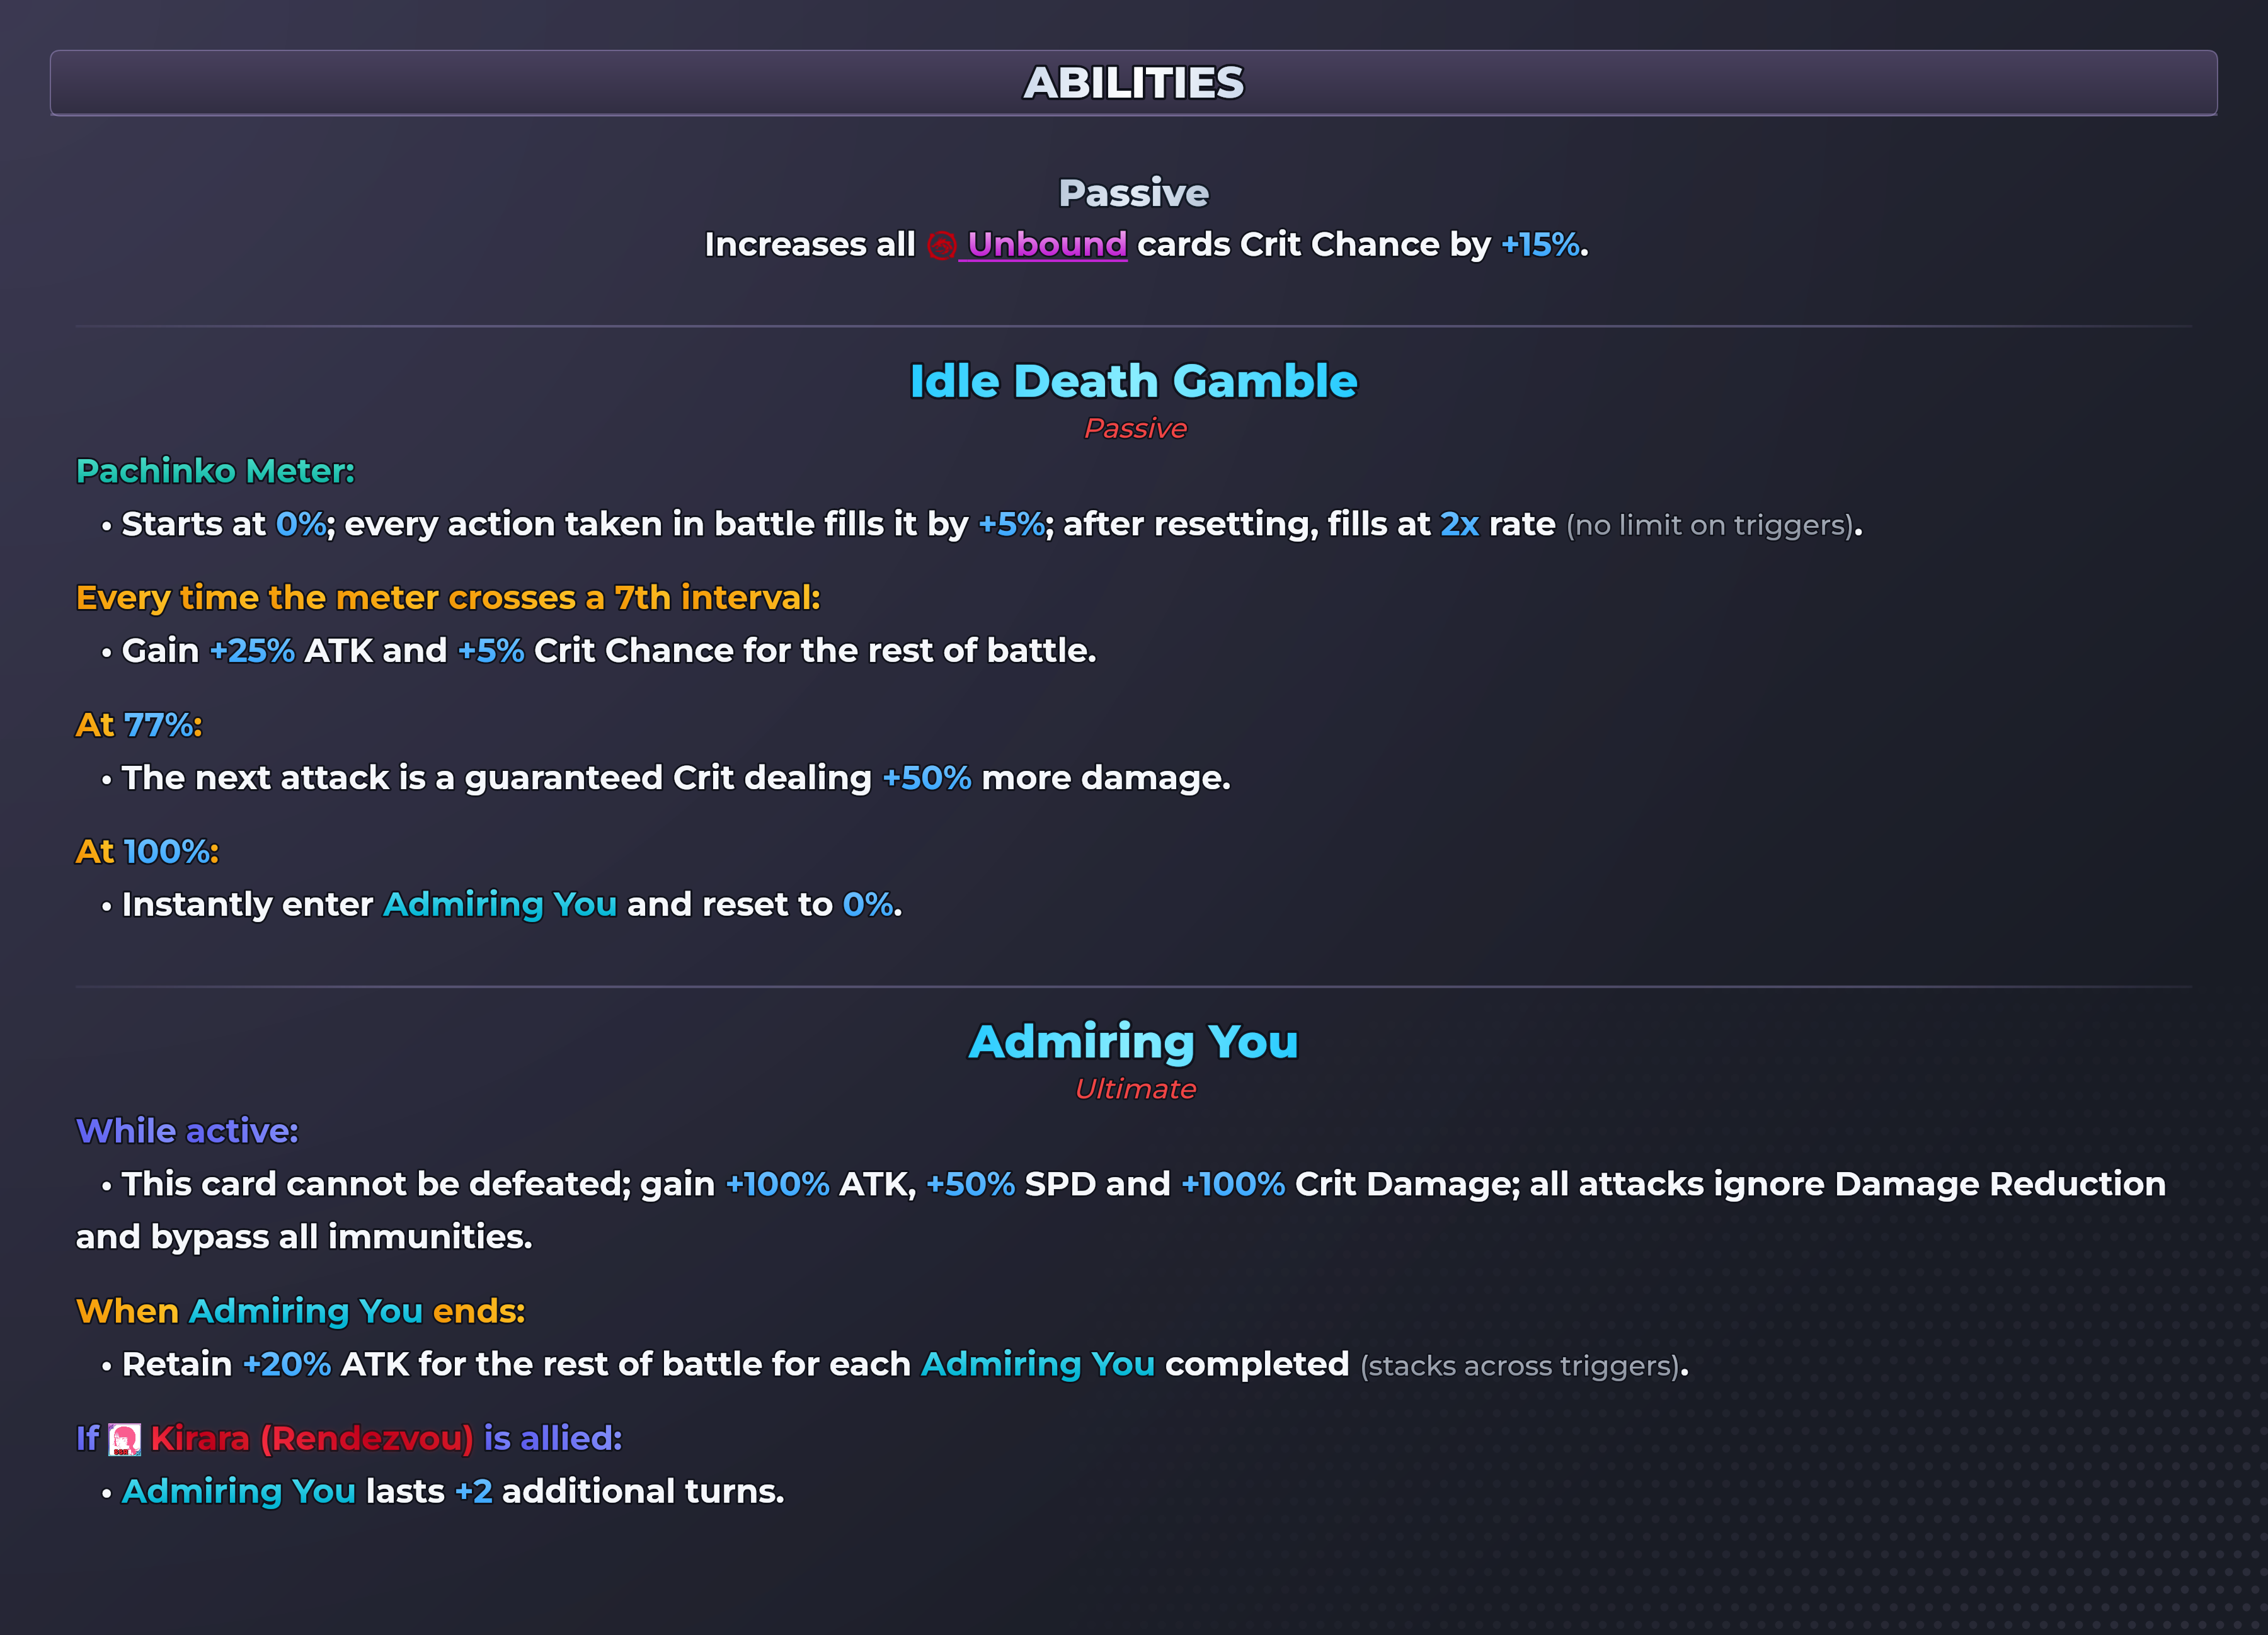This screenshot has width=2268, height=1635.
Task: Click the red 'Passive' subtitle under Idle Death Gamble
Action: click(x=1135, y=428)
